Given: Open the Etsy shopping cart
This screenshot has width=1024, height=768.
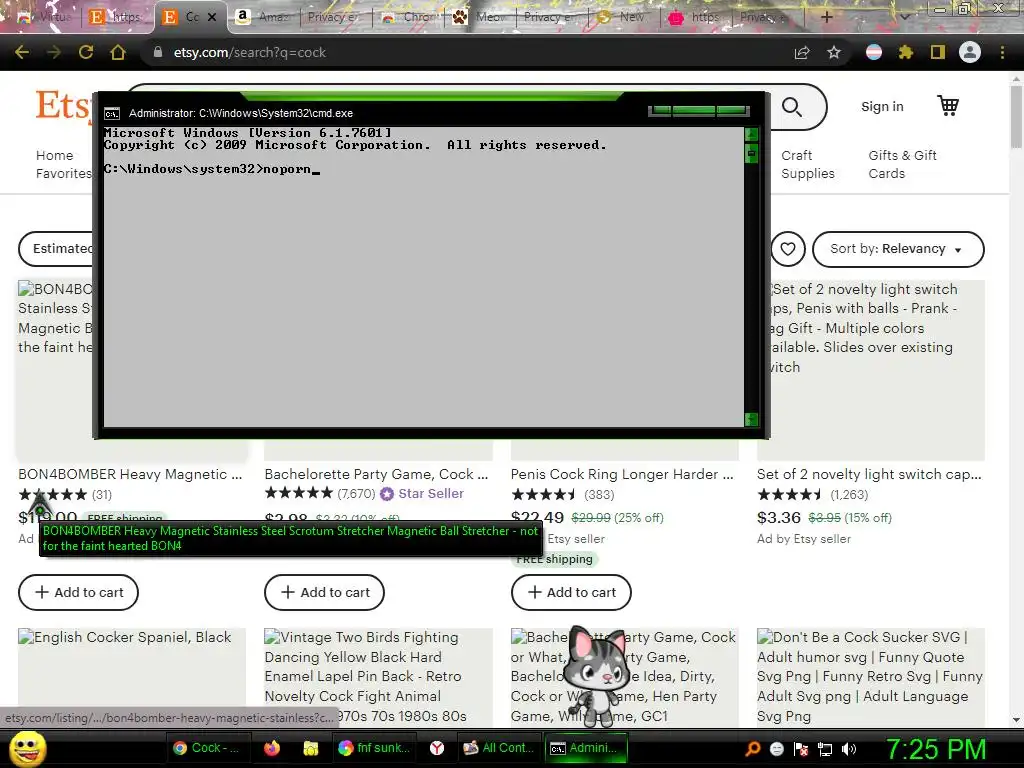Looking at the screenshot, I should 948,106.
